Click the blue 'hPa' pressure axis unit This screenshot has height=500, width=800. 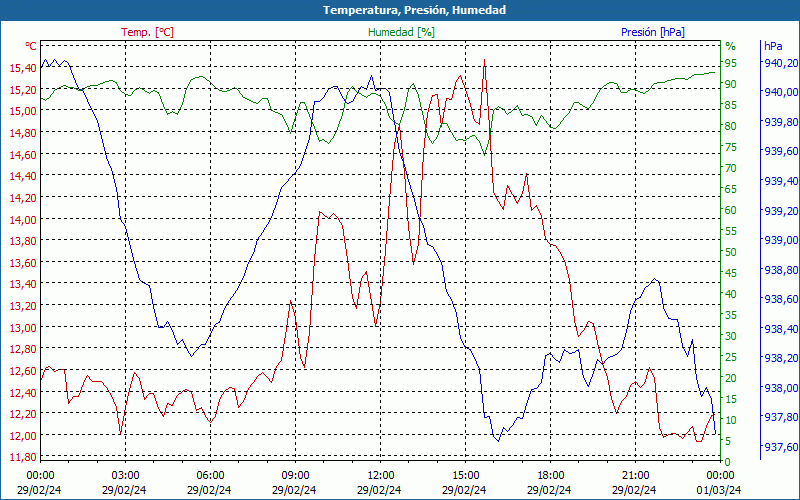point(773,46)
